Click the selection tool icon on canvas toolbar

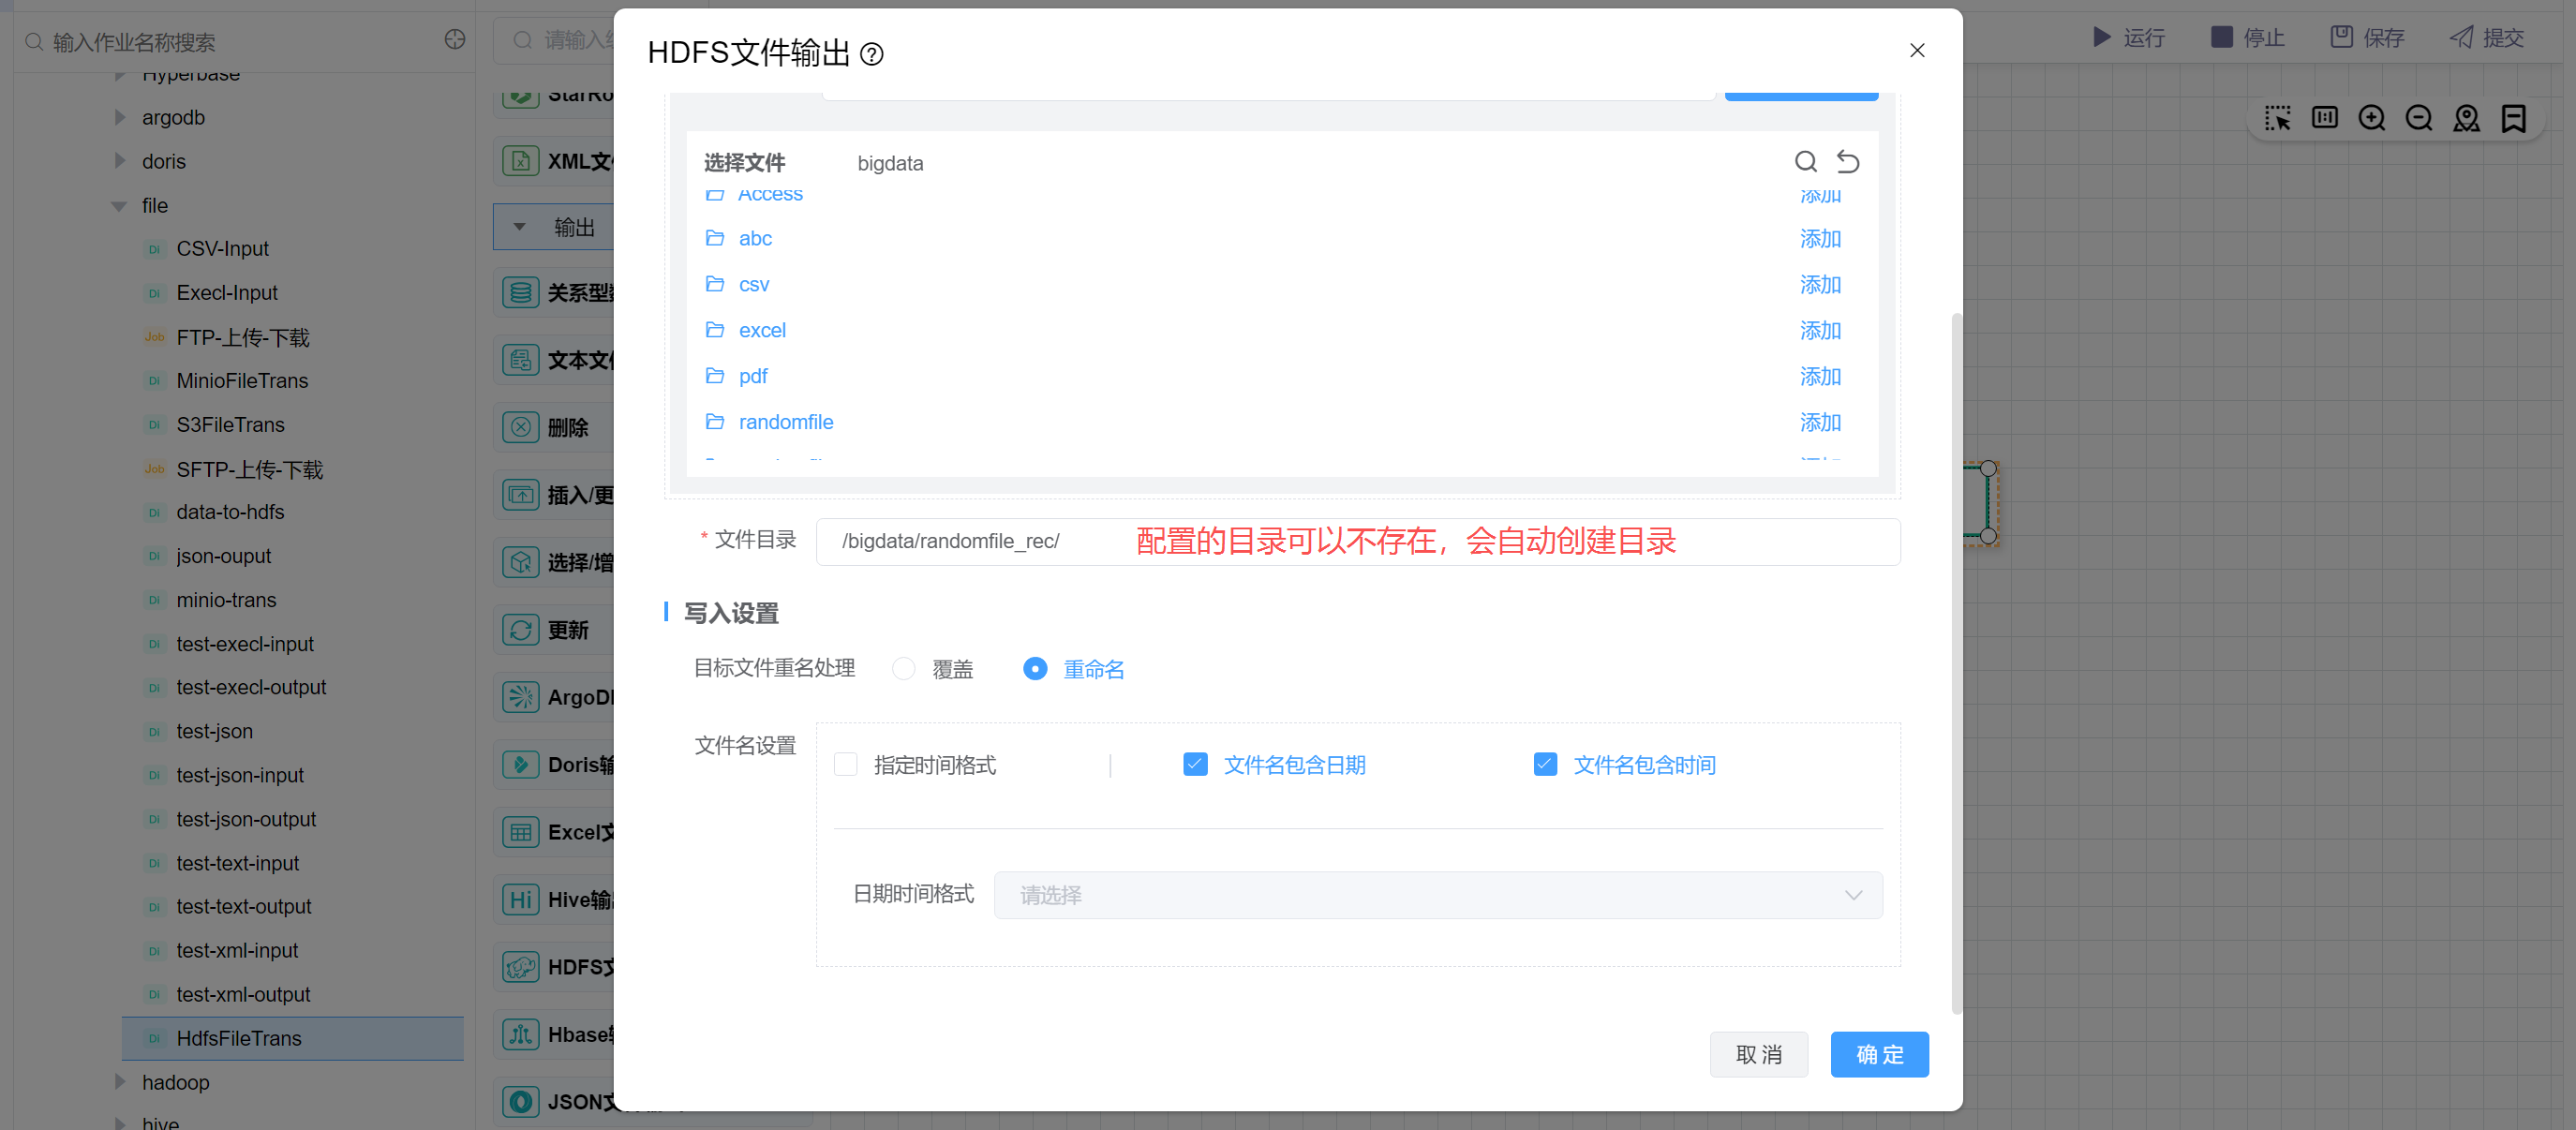(2277, 119)
